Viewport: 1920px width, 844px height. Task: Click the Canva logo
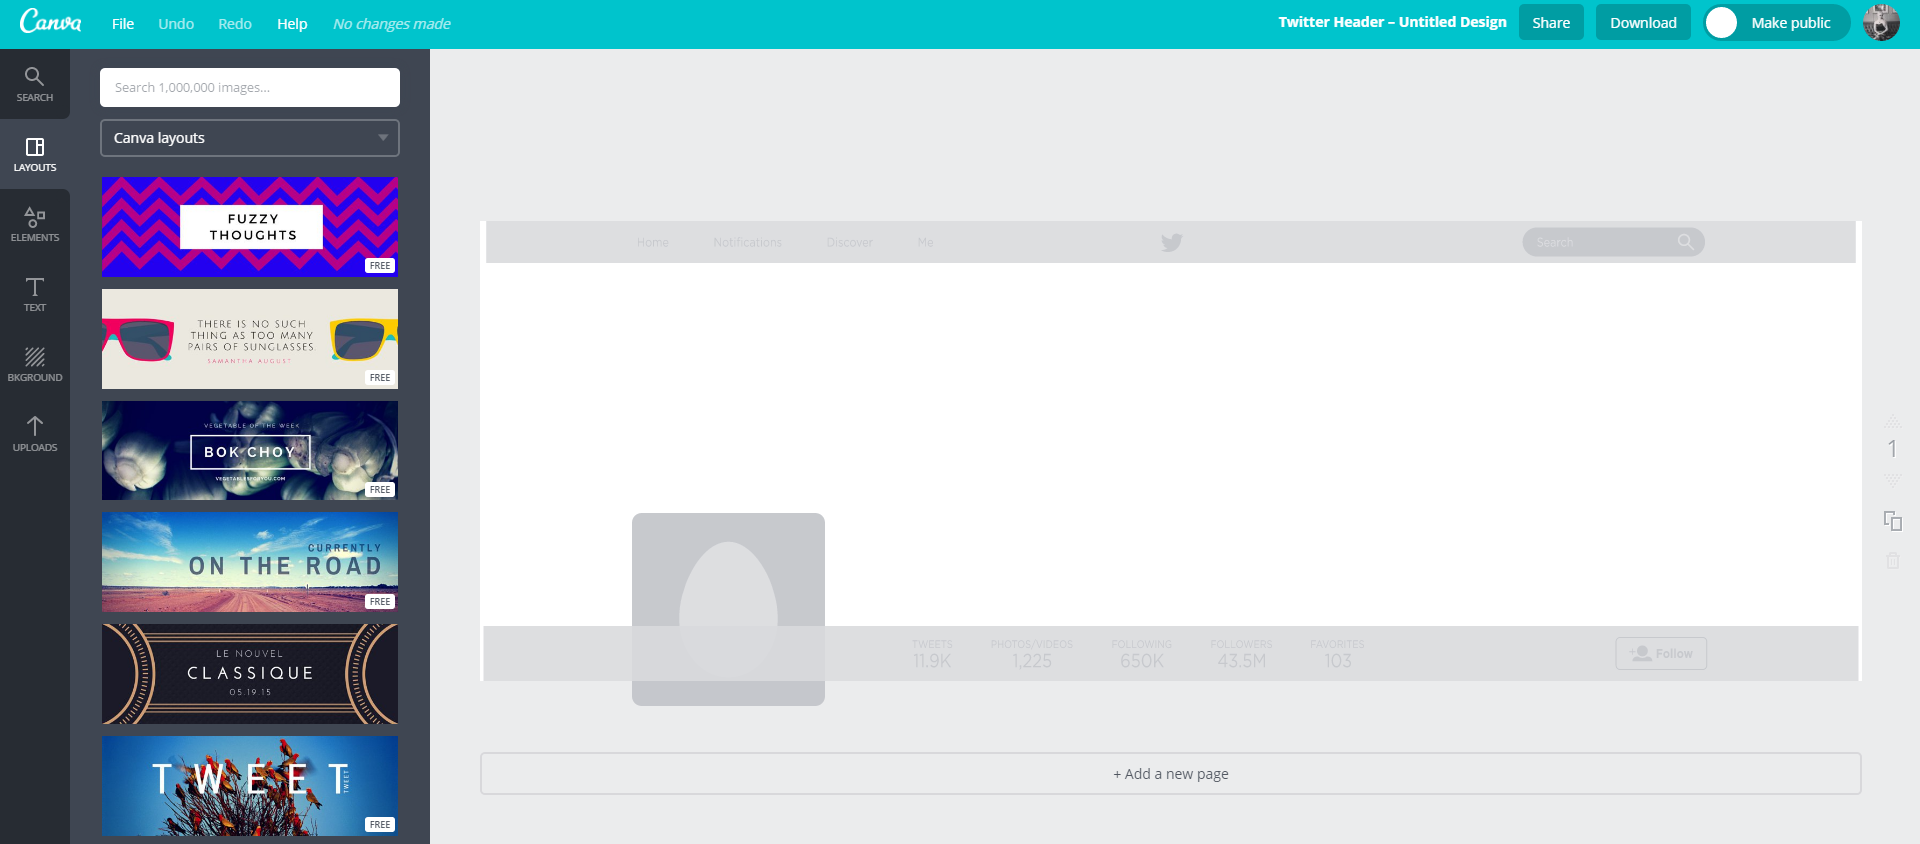point(50,22)
